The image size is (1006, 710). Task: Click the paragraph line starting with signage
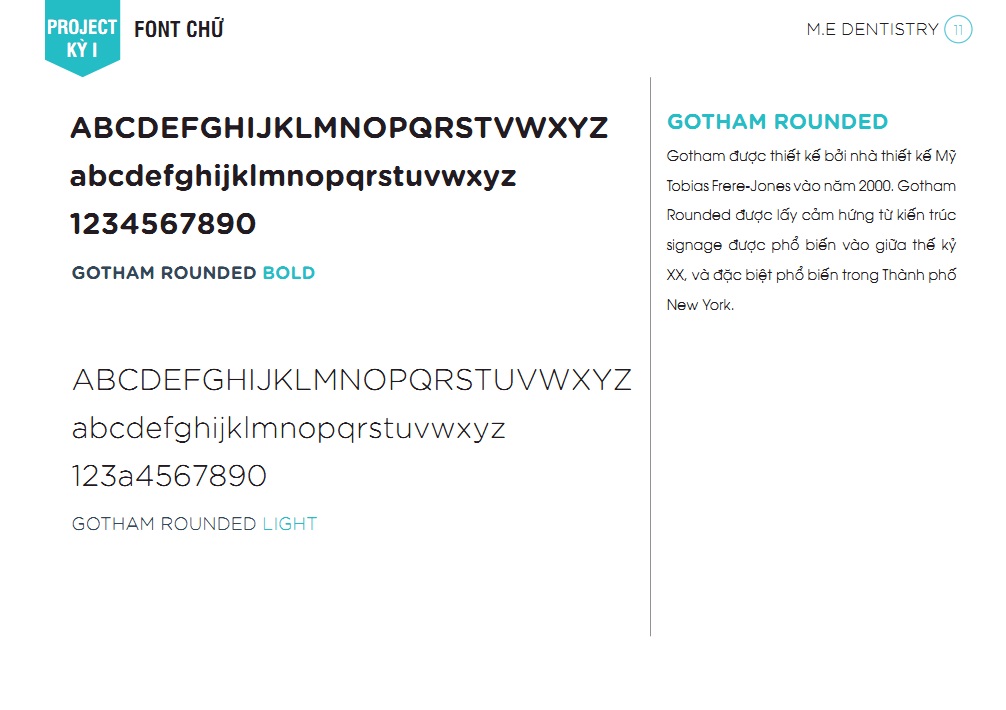811,246
